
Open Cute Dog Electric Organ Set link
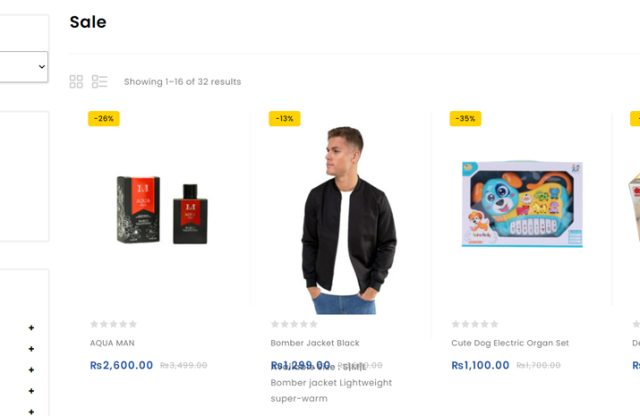point(510,343)
